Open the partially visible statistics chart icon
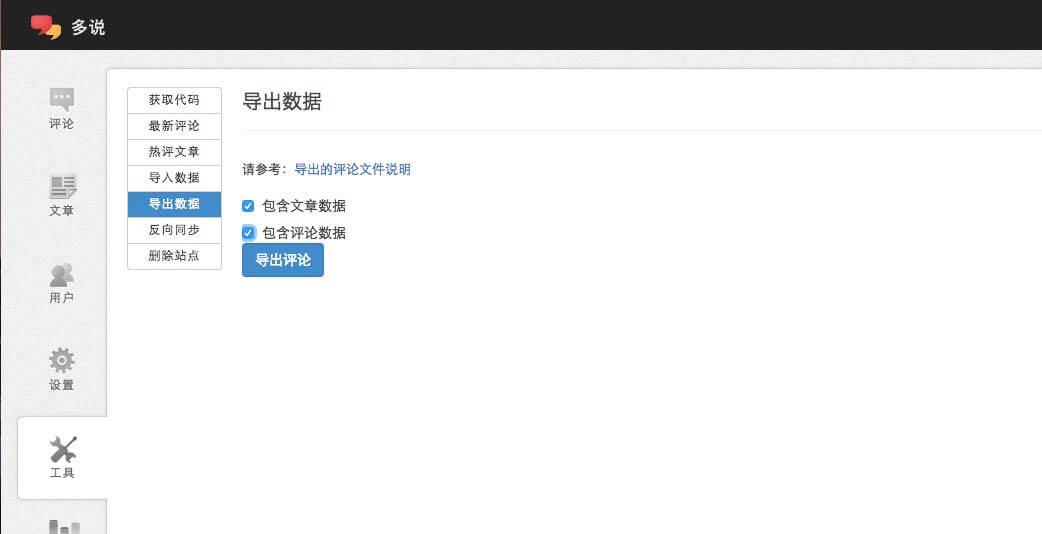The width and height of the screenshot is (1042, 534). (x=64, y=527)
